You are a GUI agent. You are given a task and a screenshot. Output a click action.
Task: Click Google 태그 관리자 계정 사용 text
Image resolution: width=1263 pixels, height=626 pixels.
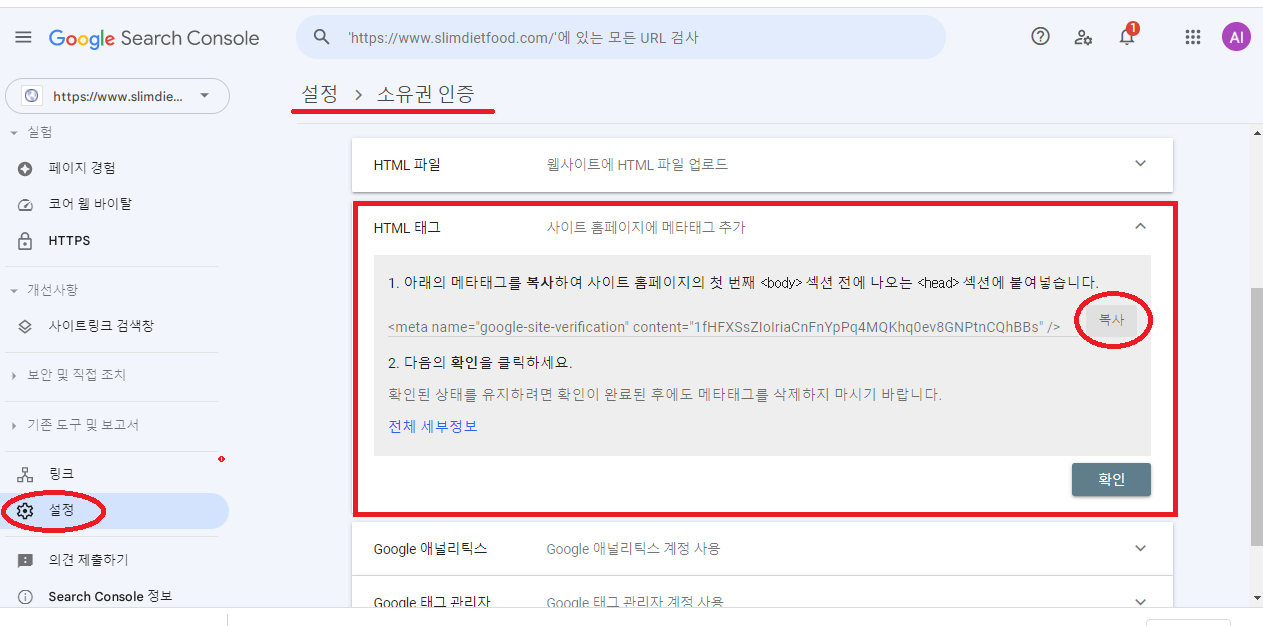pos(635,602)
